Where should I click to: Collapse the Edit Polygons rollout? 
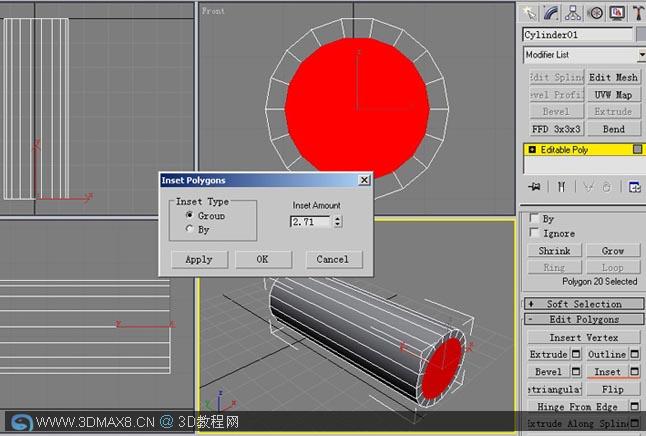pyautogui.click(x=584, y=319)
